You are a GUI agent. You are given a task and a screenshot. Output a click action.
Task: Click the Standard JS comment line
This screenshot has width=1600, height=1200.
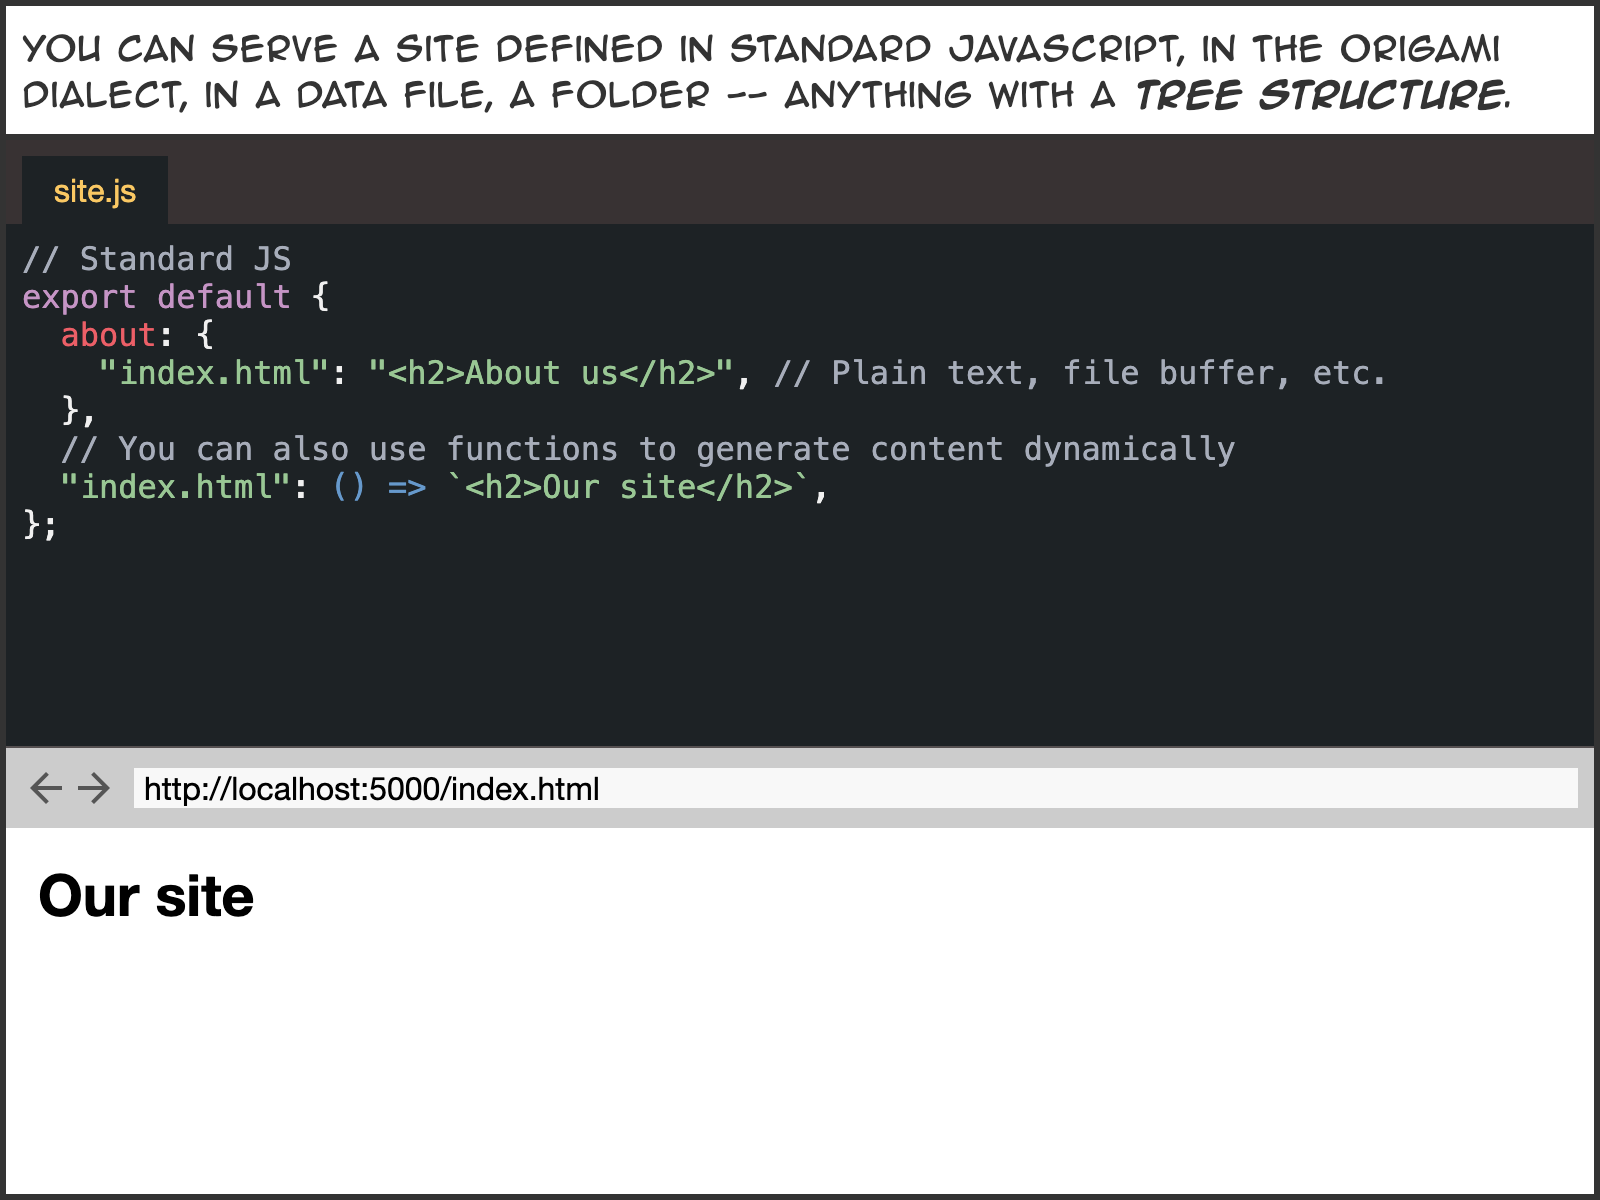(158, 258)
